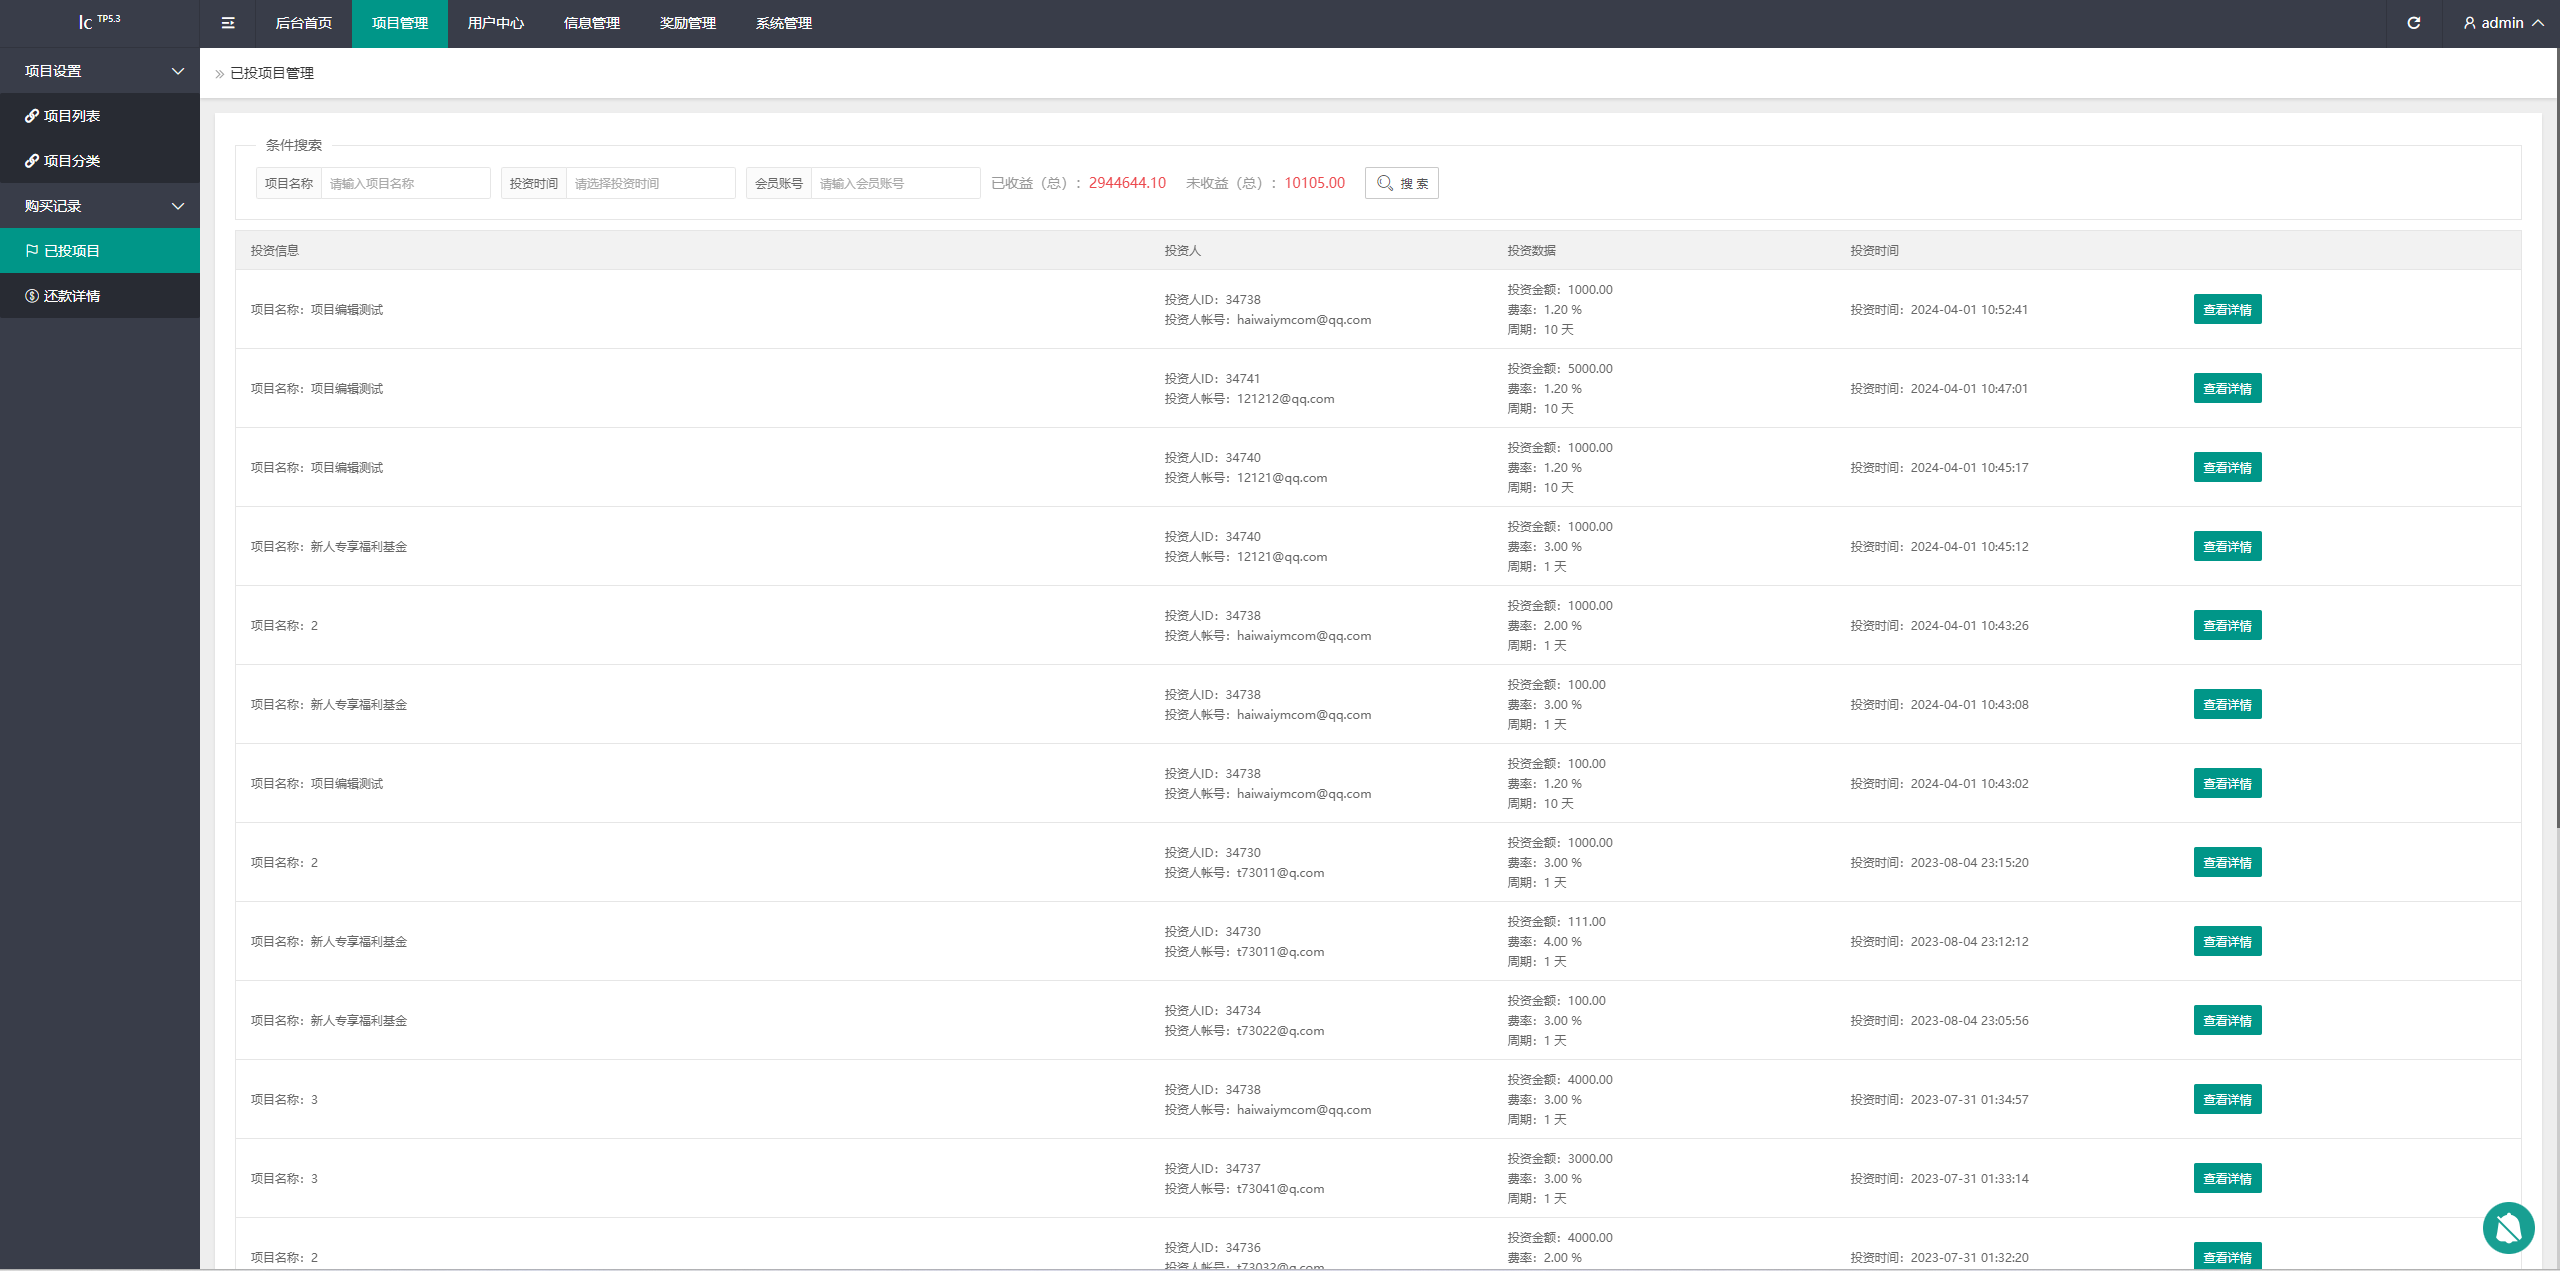Click 查看详情 button for first entry
The height and width of the screenshot is (1271, 2560).
point(2225,309)
